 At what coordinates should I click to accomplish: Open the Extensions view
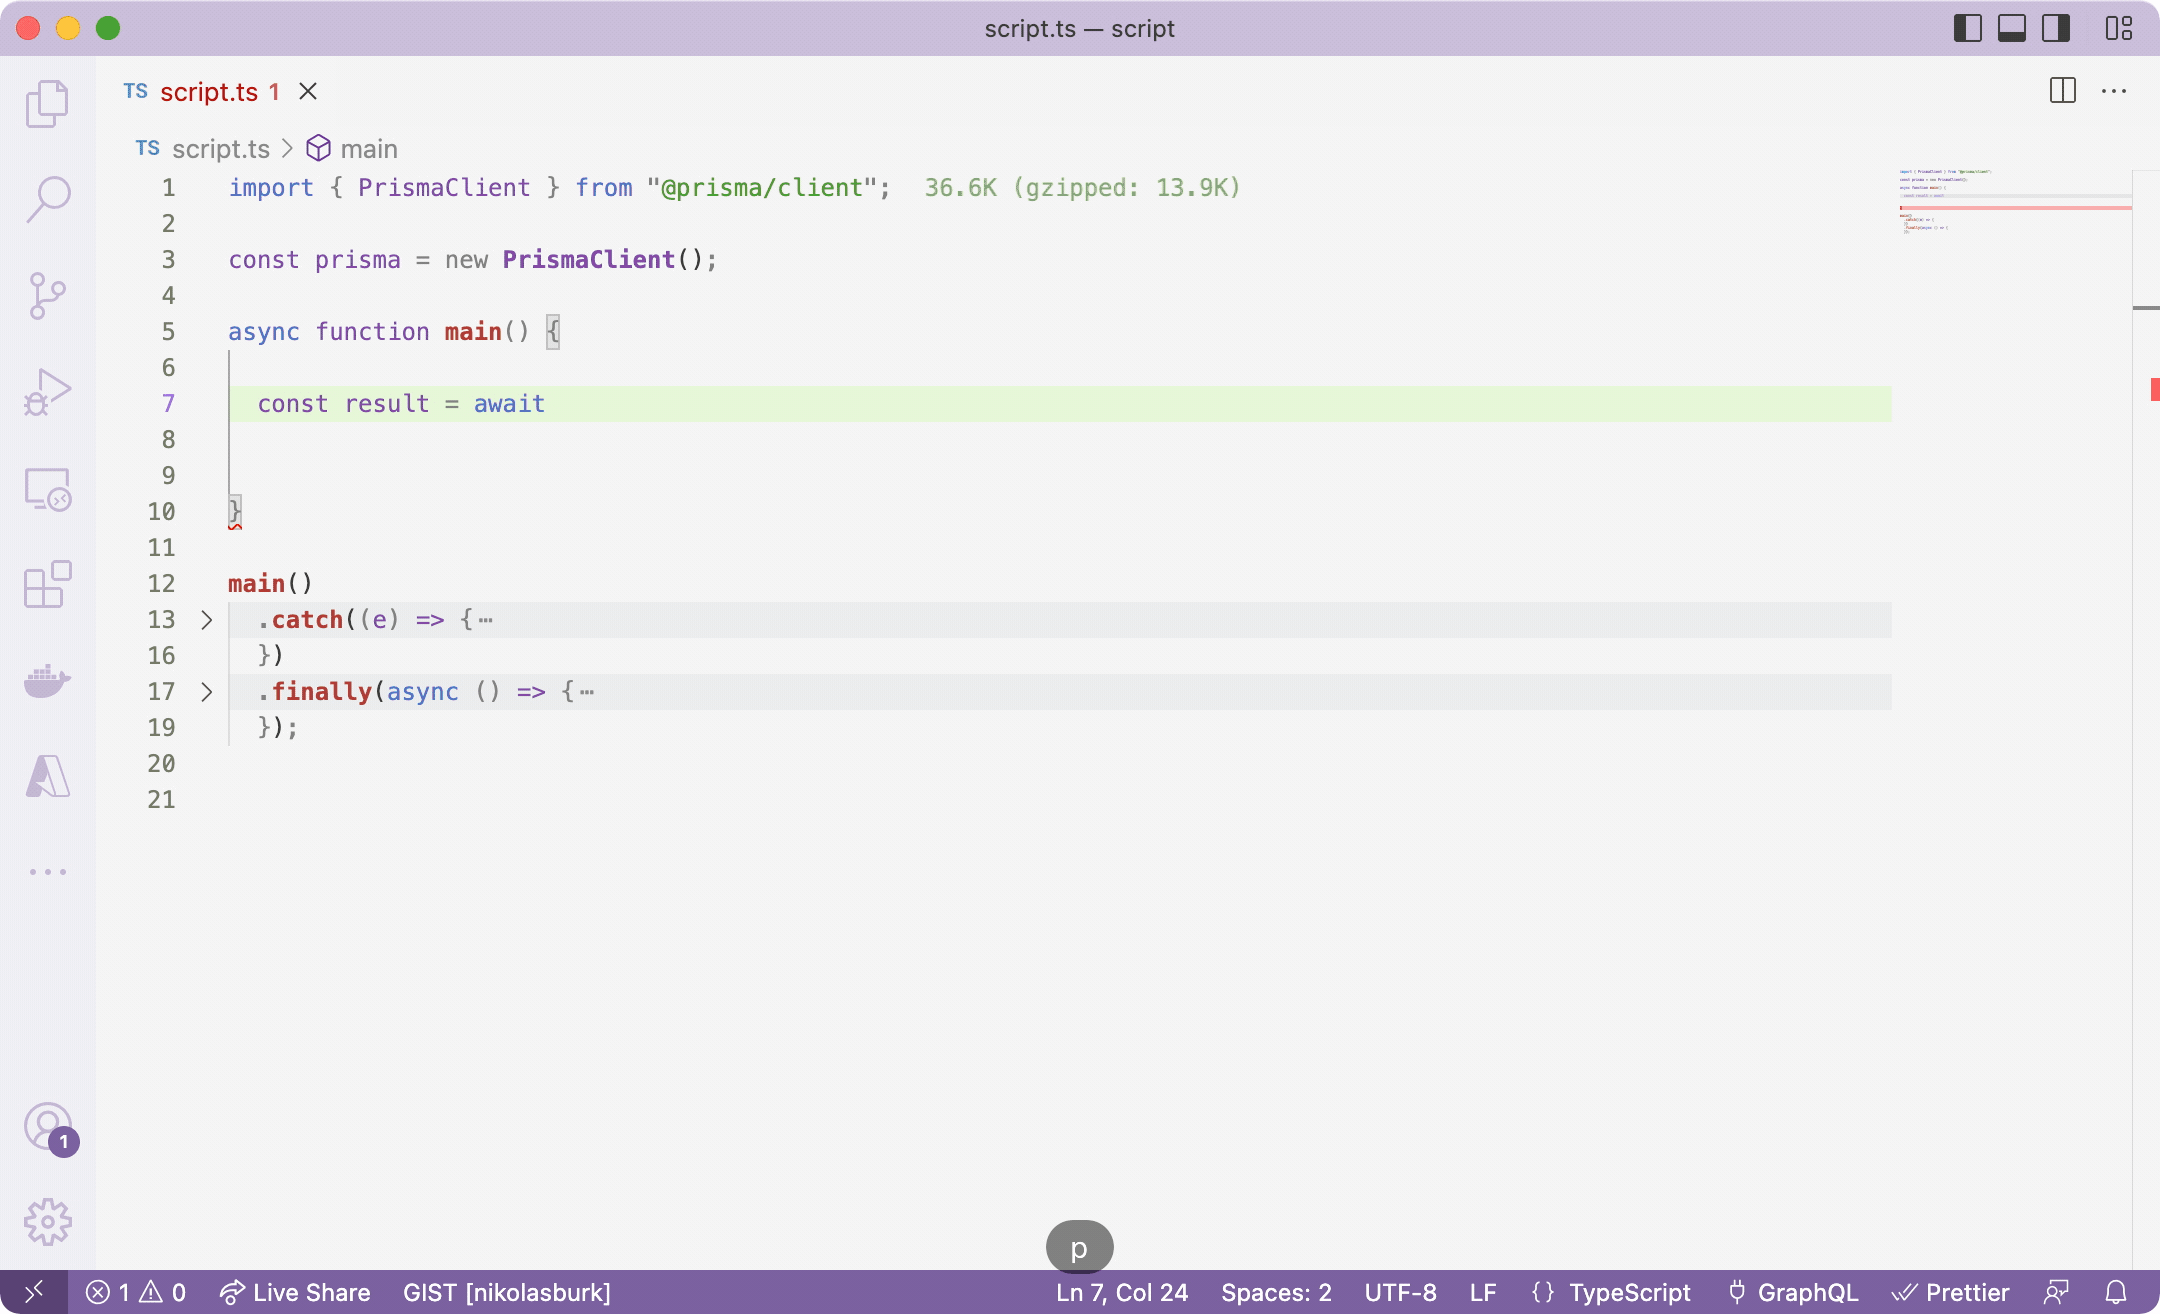click(x=47, y=584)
